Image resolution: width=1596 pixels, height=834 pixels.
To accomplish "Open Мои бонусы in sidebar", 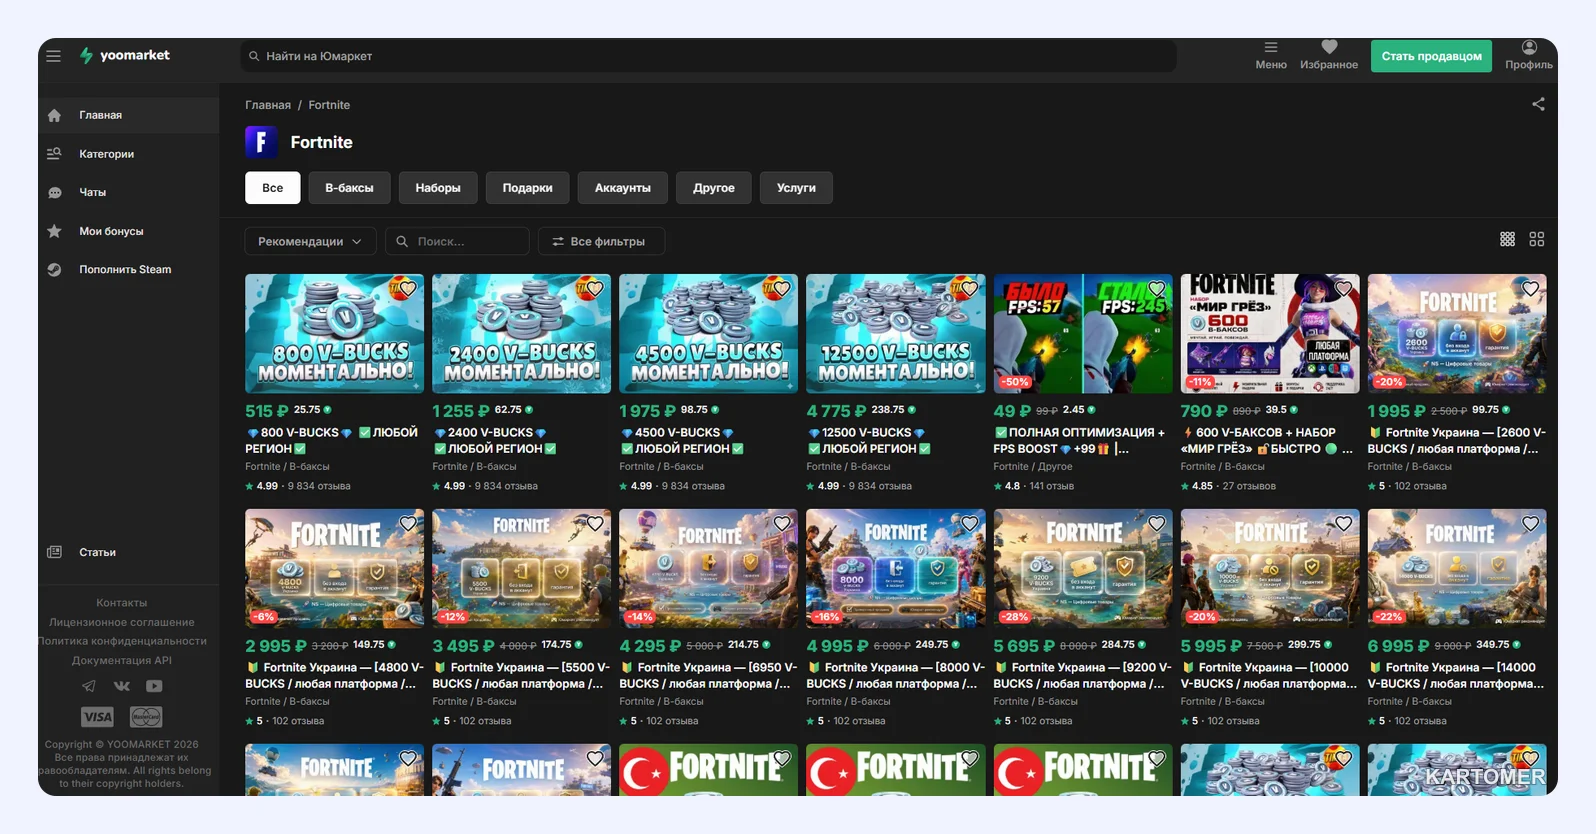I will coord(129,231).
